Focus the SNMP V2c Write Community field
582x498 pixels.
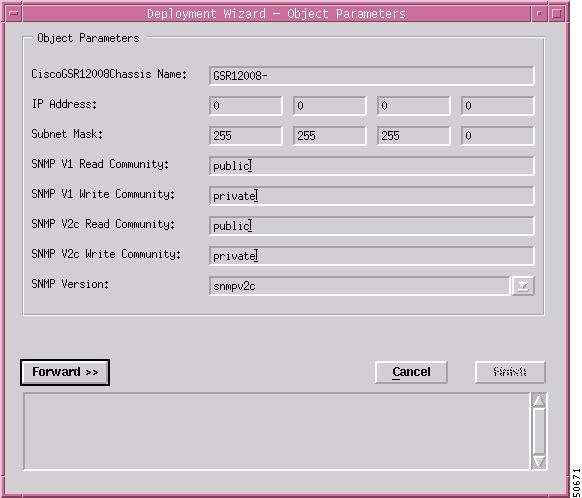pos(372,256)
